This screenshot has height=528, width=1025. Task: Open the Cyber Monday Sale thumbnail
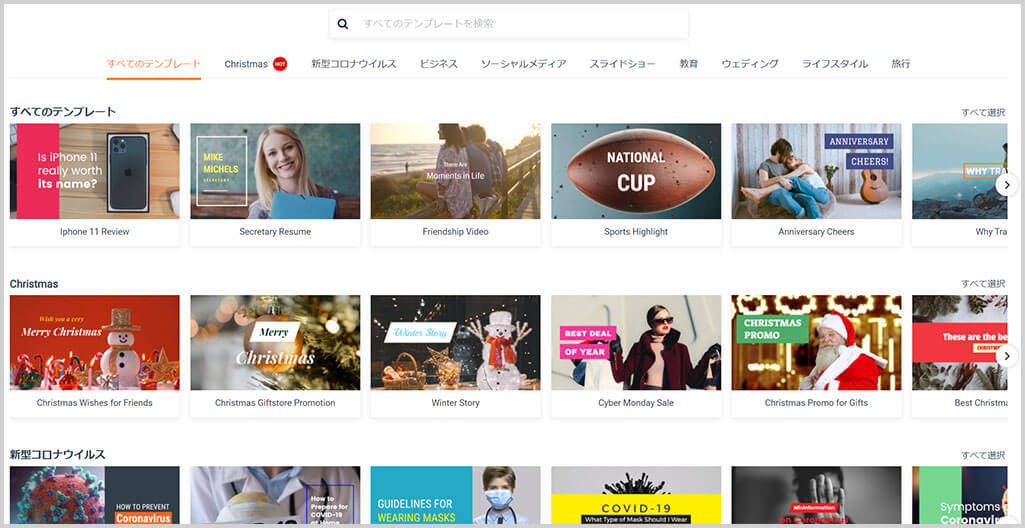[x=636, y=342]
